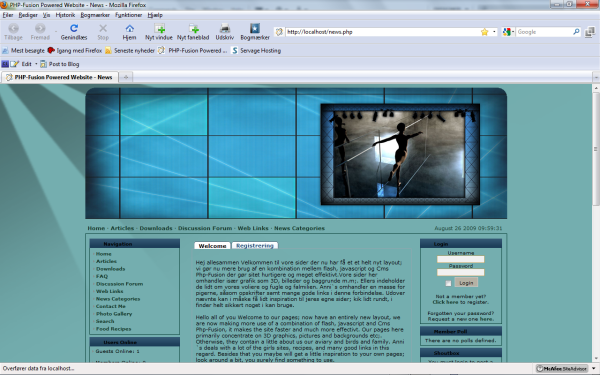600x375 pixels.
Task: Focus the Username input field
Action: [x=461, y=259]
